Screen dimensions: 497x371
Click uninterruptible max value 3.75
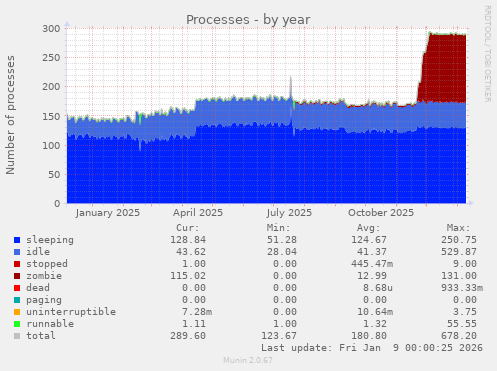pyautogui.click(x=465, y=312)
